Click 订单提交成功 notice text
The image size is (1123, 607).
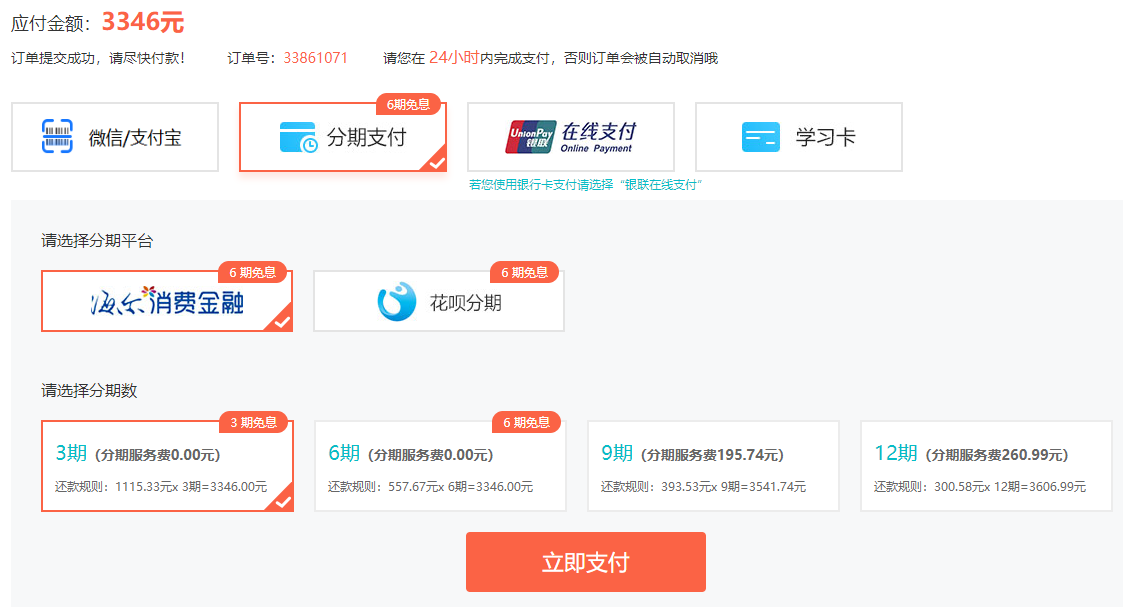(98, 58)
